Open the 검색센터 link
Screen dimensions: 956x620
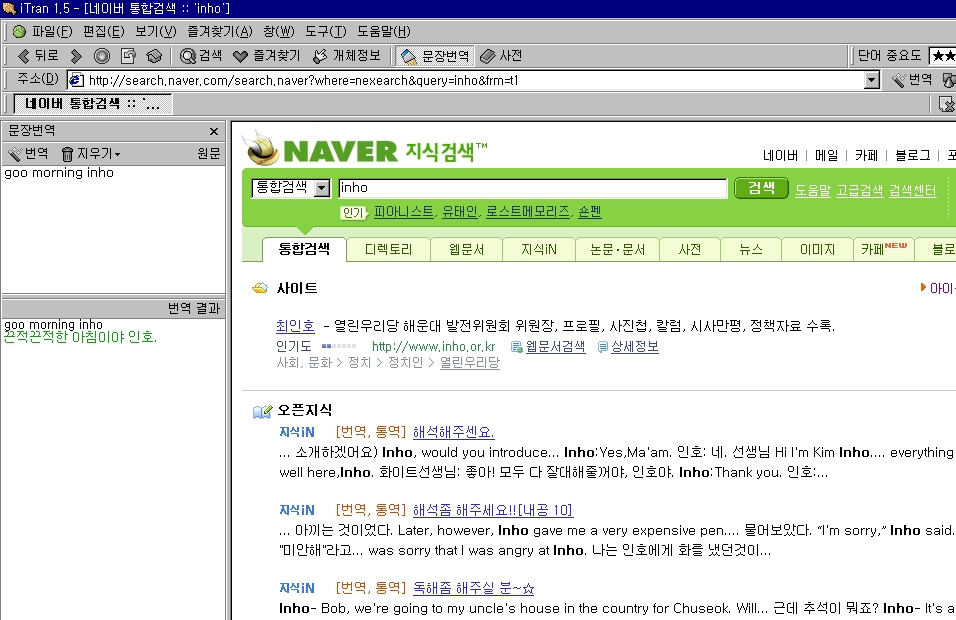pos(912,190)
